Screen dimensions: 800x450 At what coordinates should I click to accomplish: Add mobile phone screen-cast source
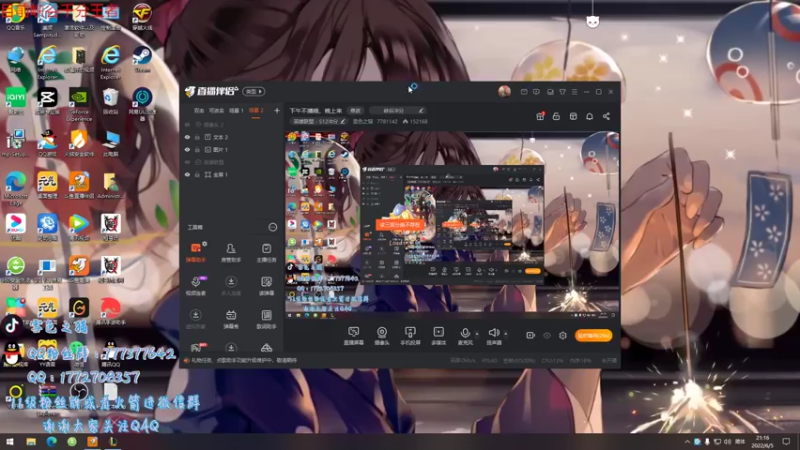tap(410, 336)
